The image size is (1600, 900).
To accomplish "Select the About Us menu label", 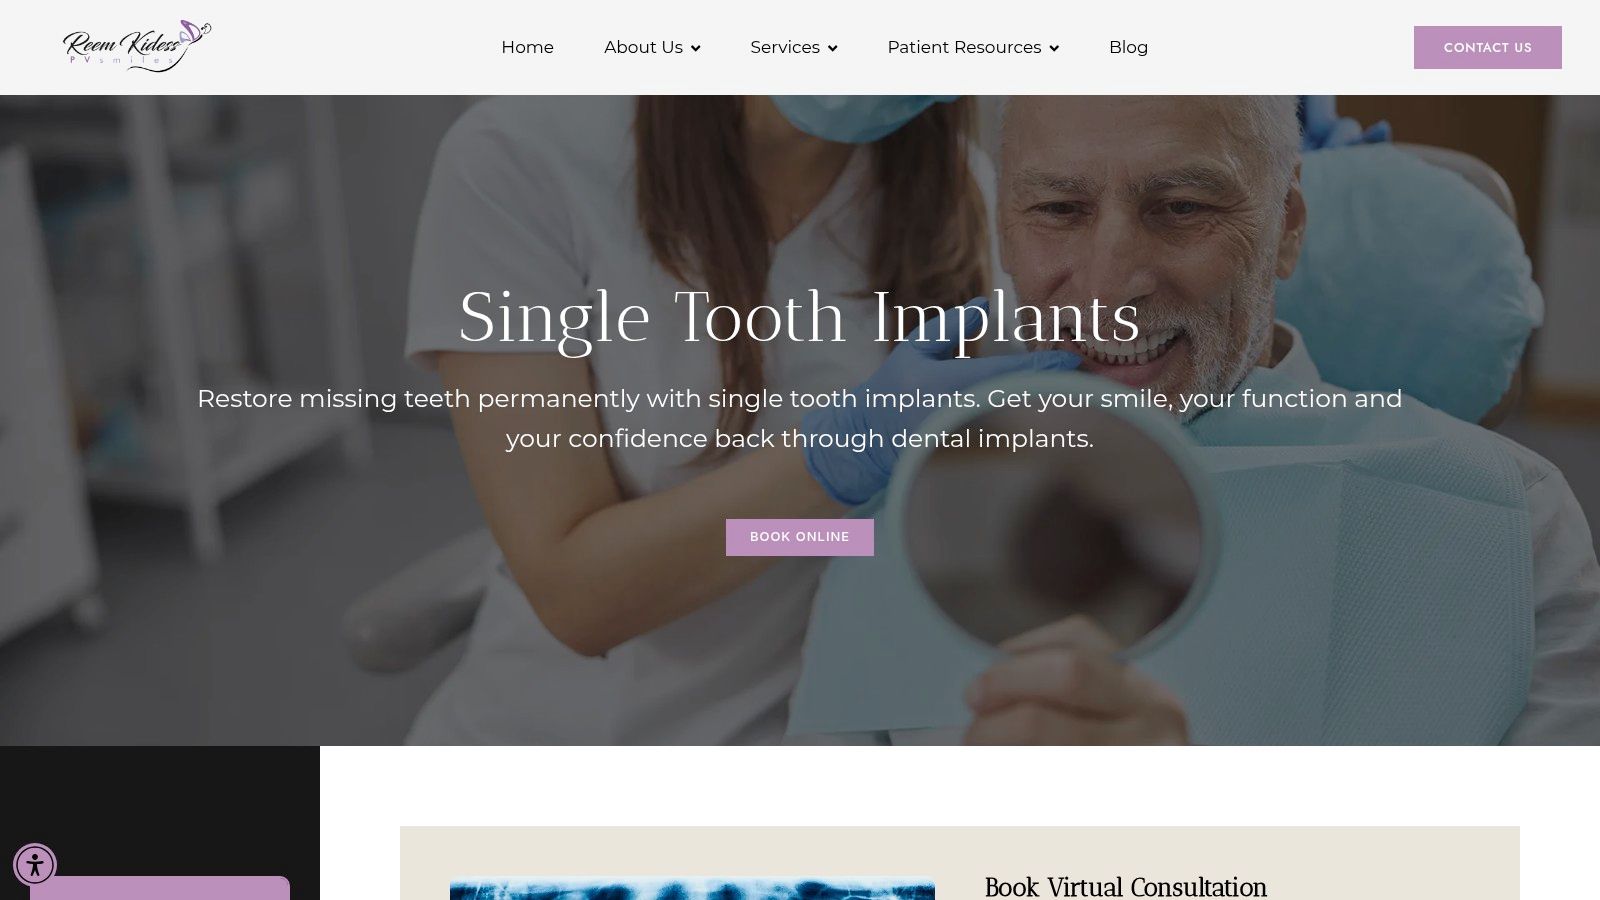I will pyautogui.click(x=643, y=47).
